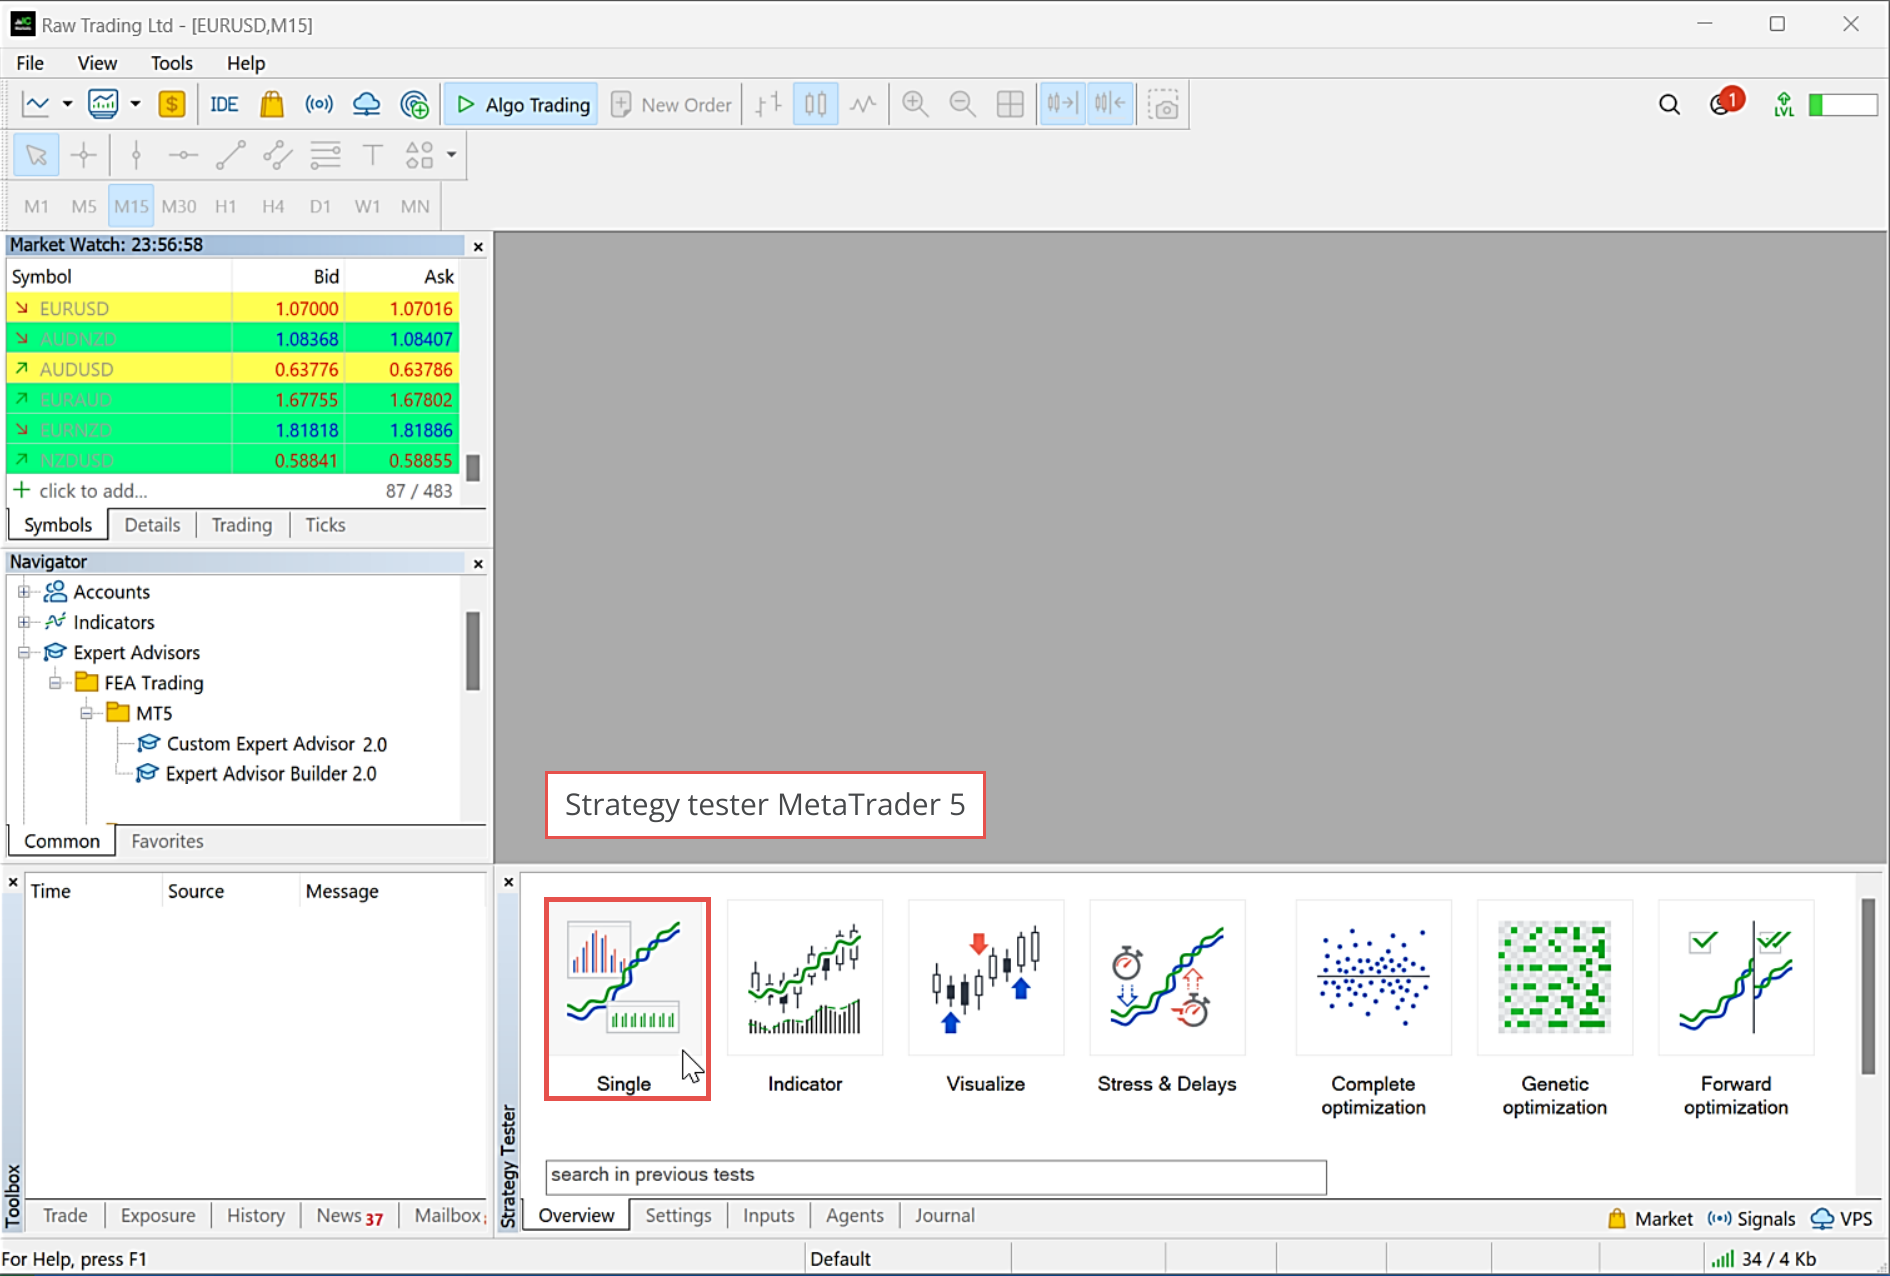This screenshot has width=1890, height=1276.
Task: Open the Inputs tab in Strategy Tester
Action: 768,1216
